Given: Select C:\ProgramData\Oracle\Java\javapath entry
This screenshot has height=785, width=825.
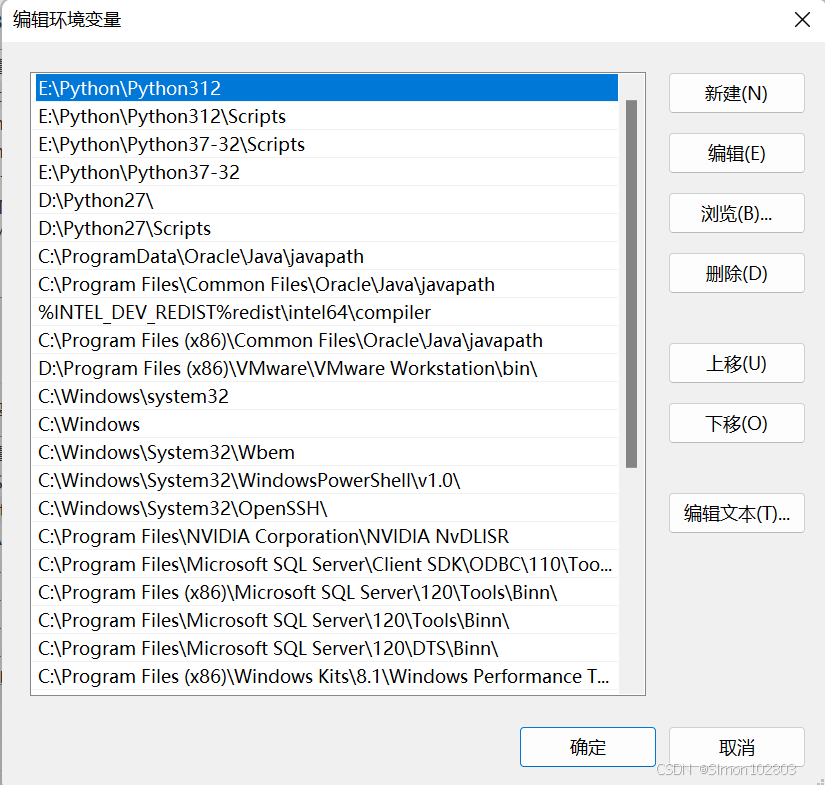Looking at the screenshot, I should tap(327, 256).
